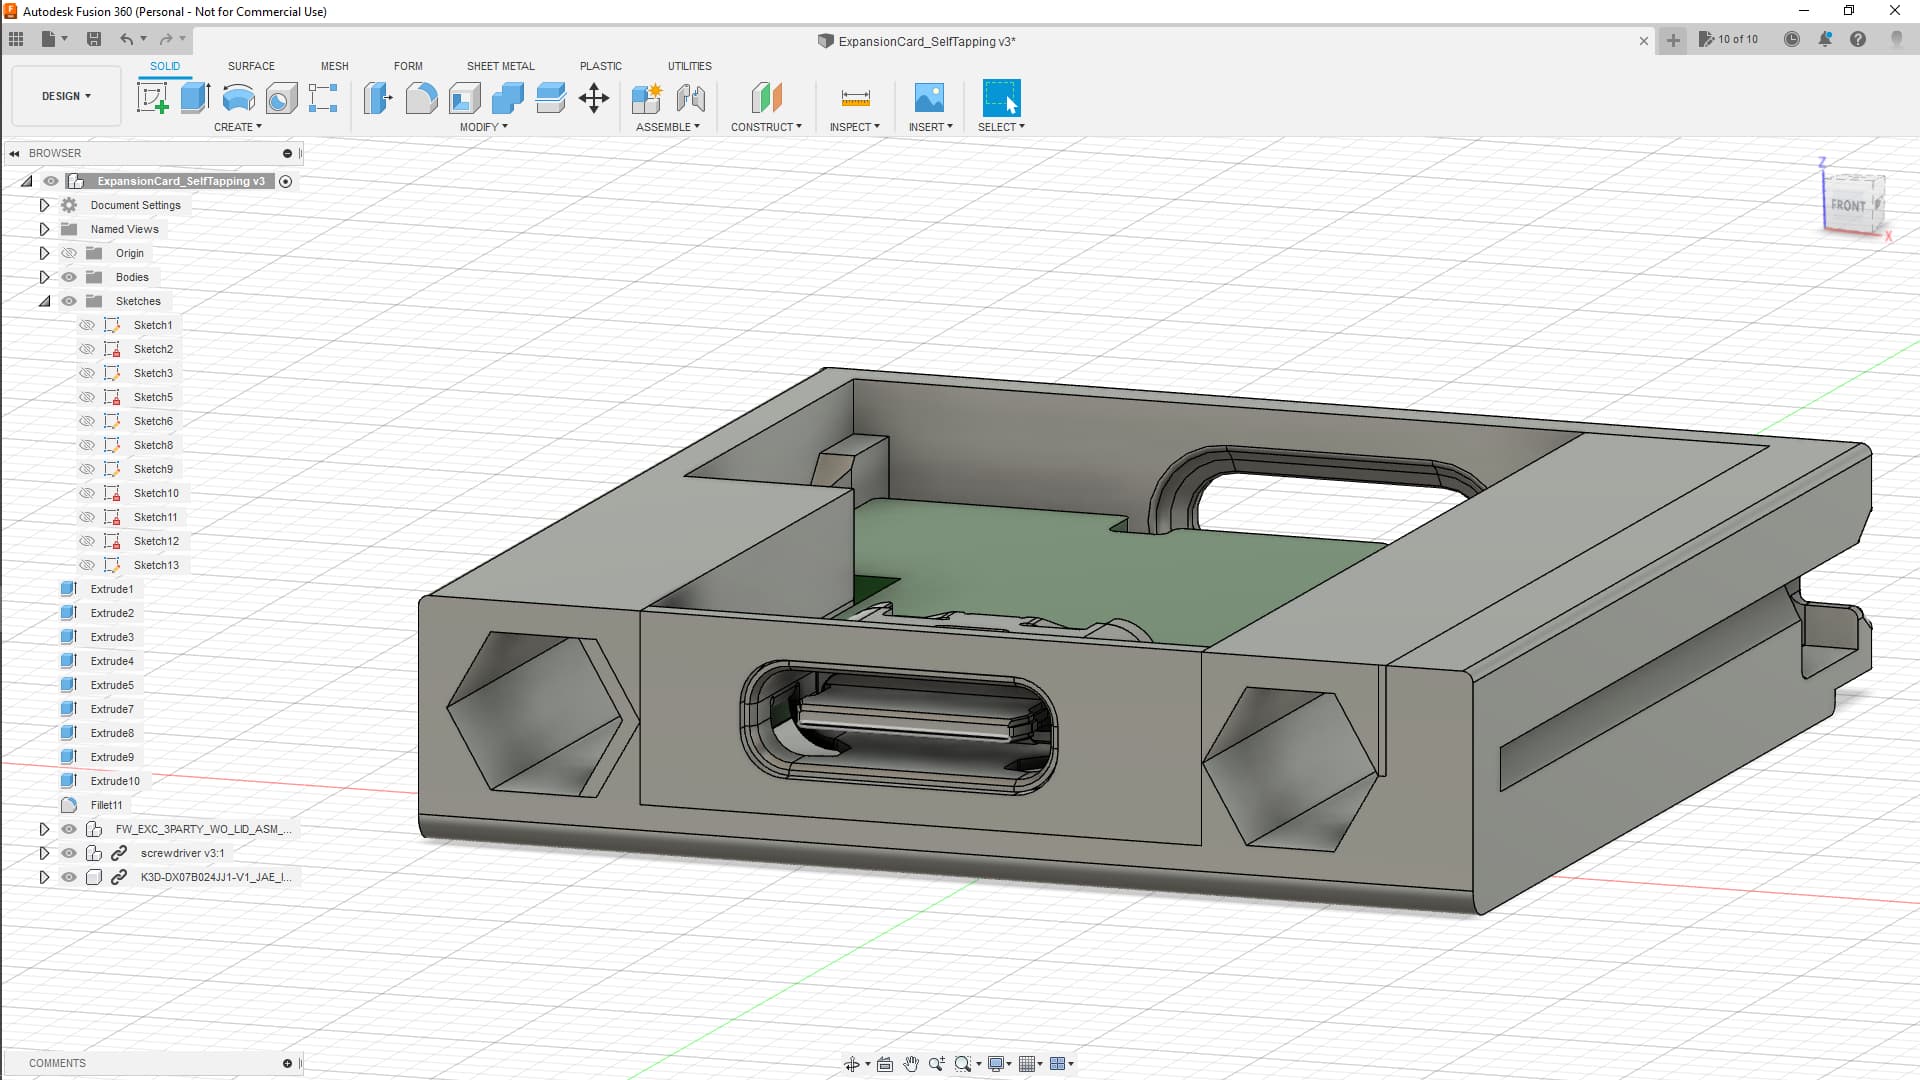Click the FRONT face of the ViewCube
This screenshot has height=1080, width=1920.
(x=1848, y=205)
